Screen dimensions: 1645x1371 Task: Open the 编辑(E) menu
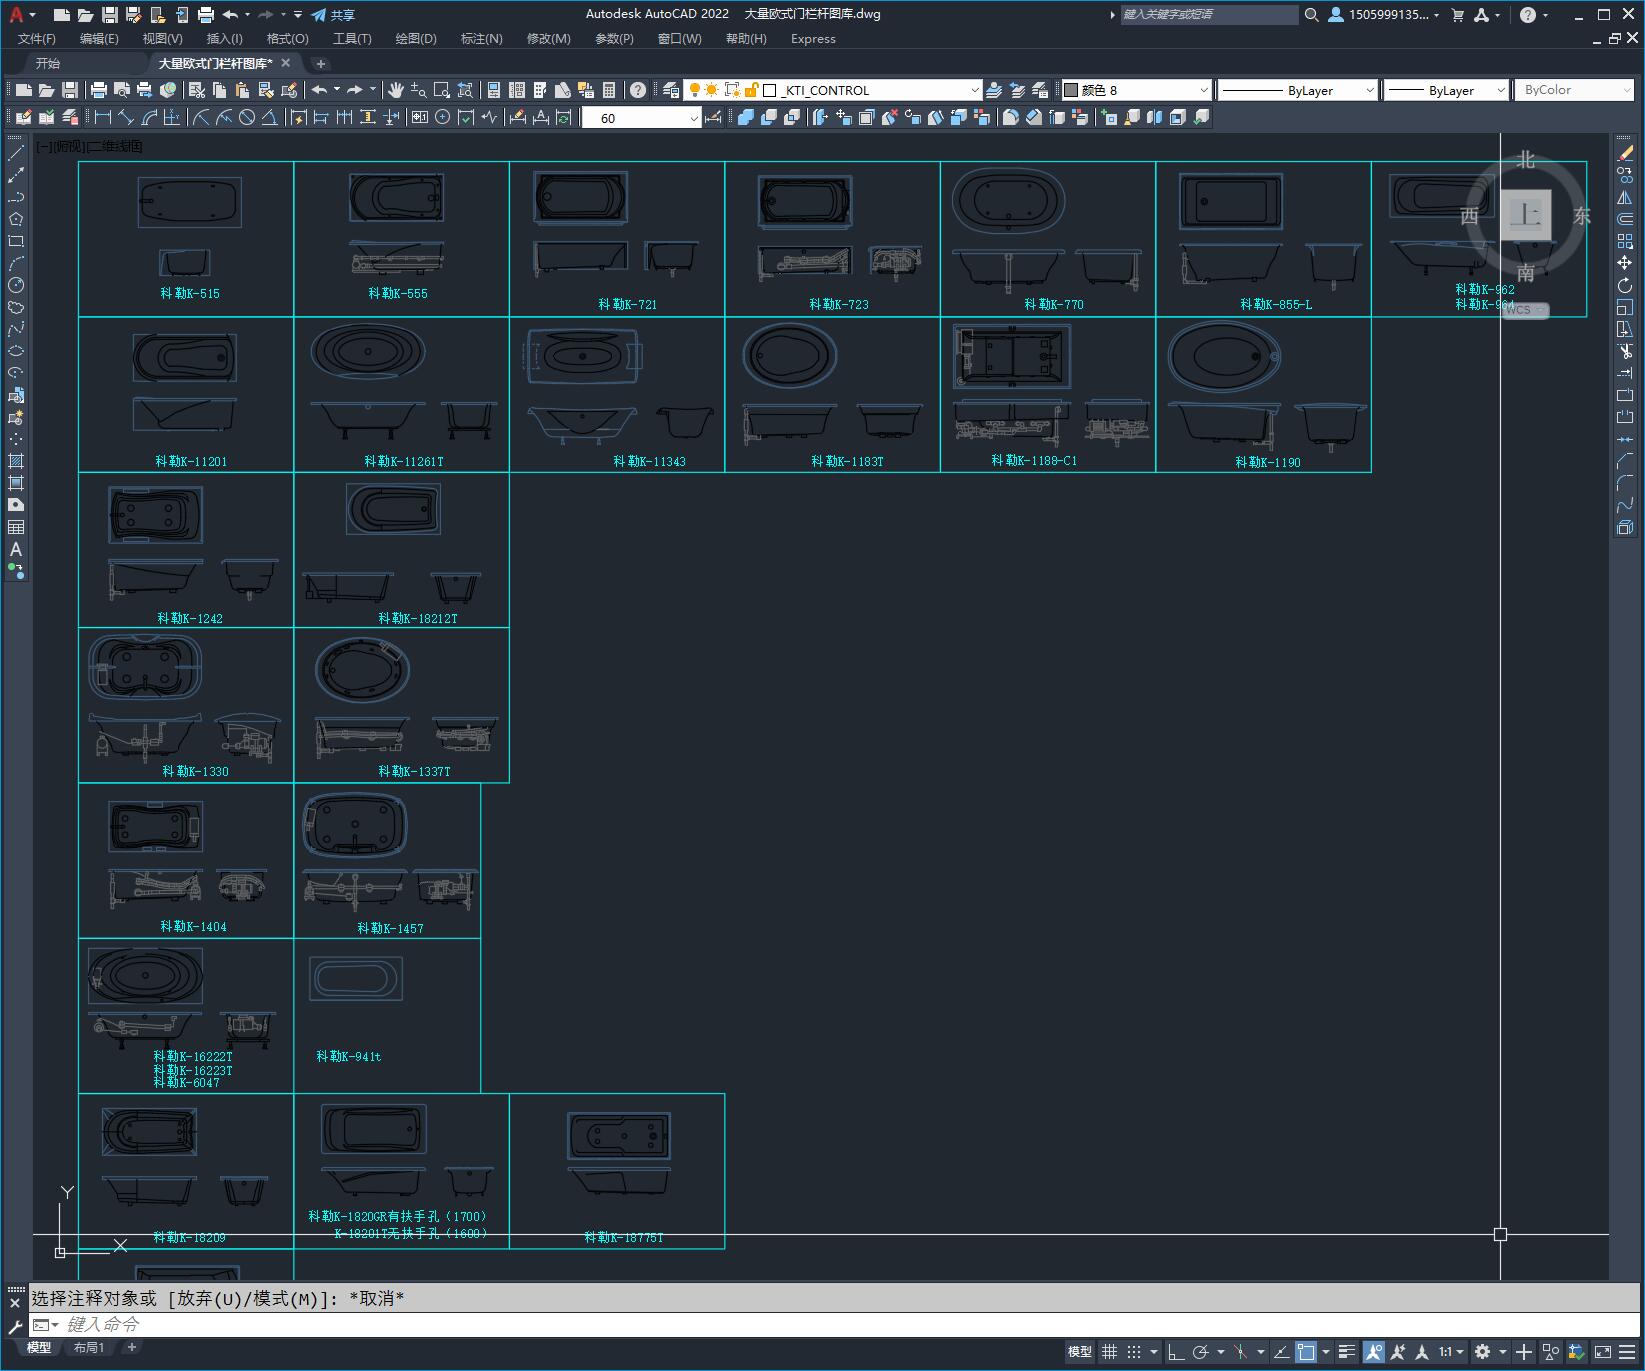click(x=99, y=39)
